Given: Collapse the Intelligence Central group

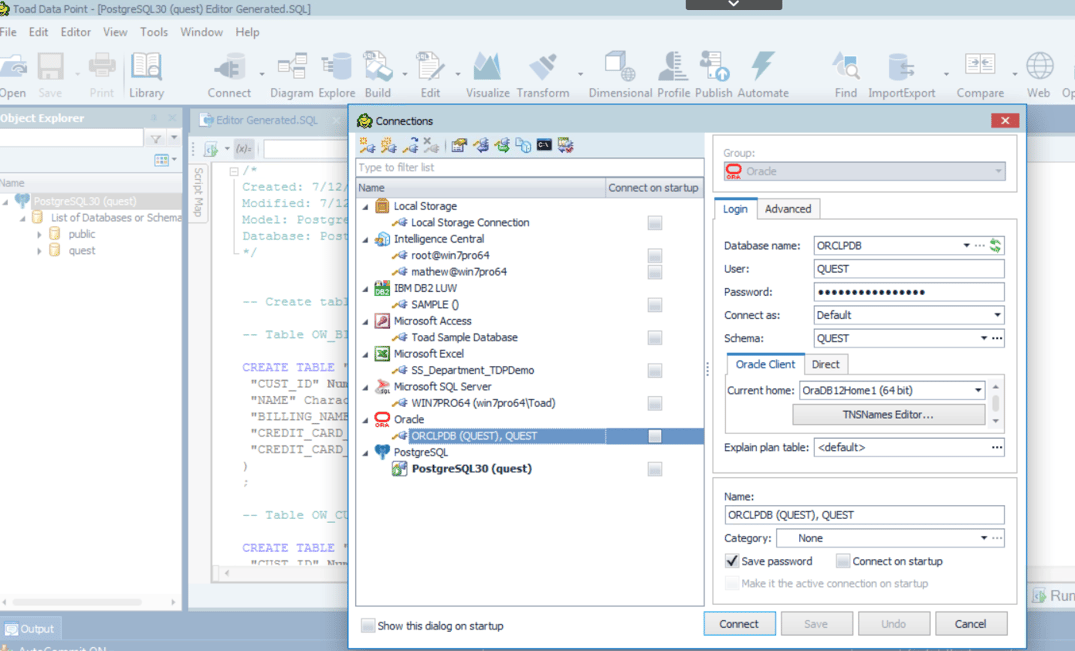Looking at the screenshot, I should pos(365,240).
